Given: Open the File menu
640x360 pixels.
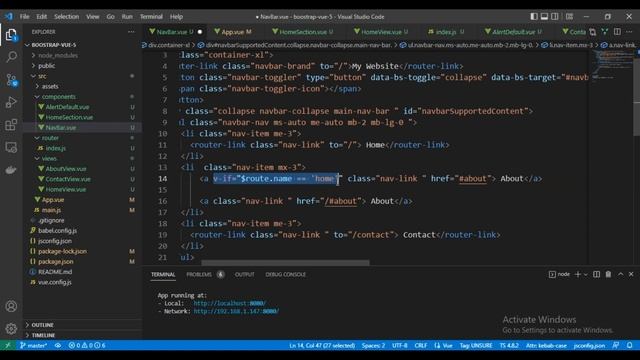Looking at the screenshot, I should coord(24,16).
